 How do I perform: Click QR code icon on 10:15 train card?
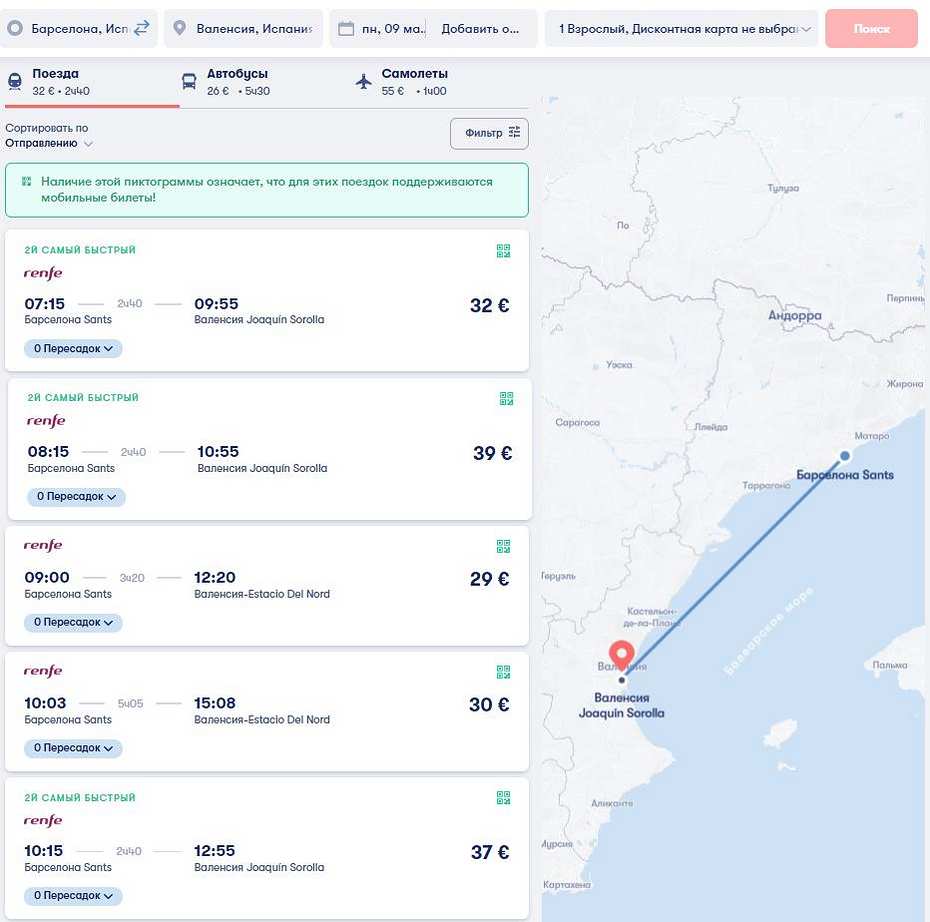(503, 797)
